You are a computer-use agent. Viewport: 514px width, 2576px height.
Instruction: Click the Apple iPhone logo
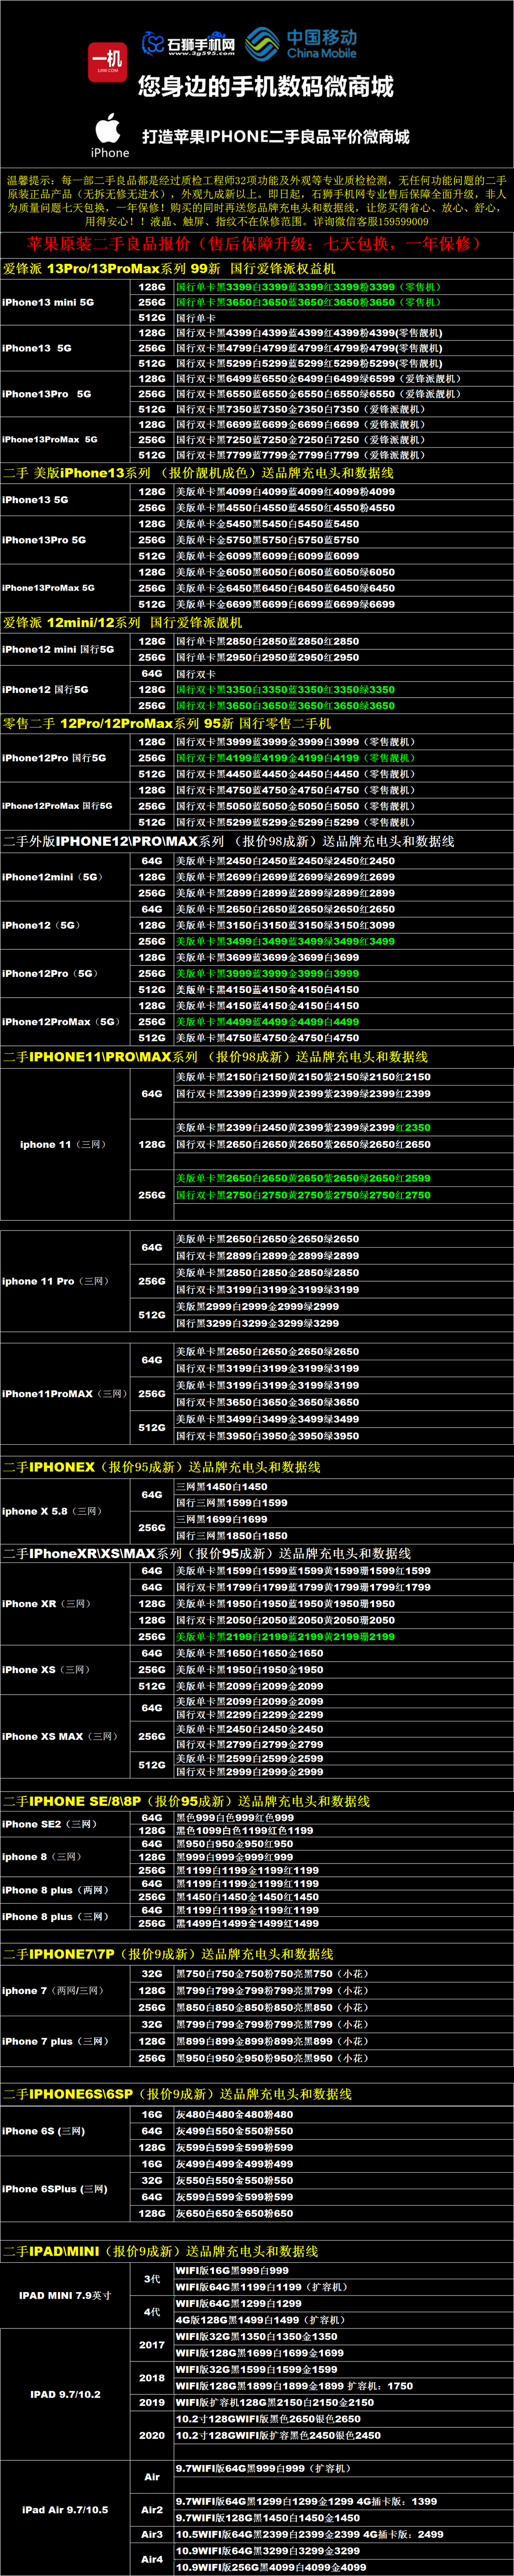pyautogui.click(x=109, y=136)
